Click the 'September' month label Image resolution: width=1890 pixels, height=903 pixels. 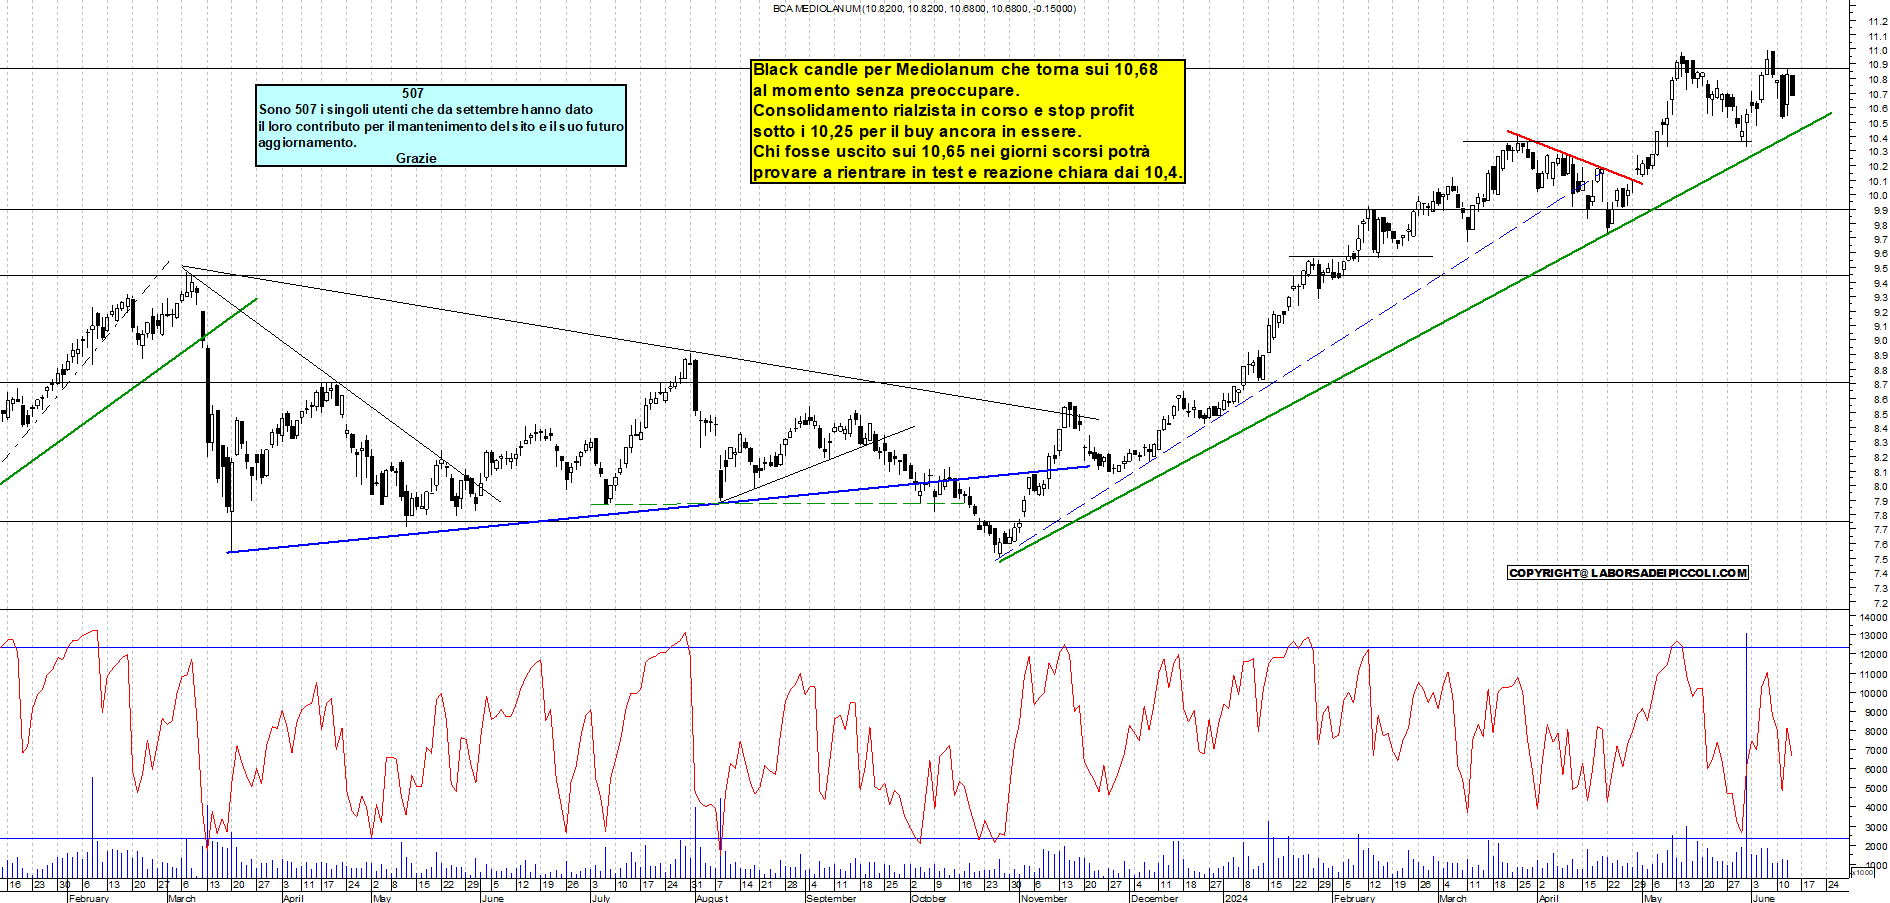[x=831, y=898]
